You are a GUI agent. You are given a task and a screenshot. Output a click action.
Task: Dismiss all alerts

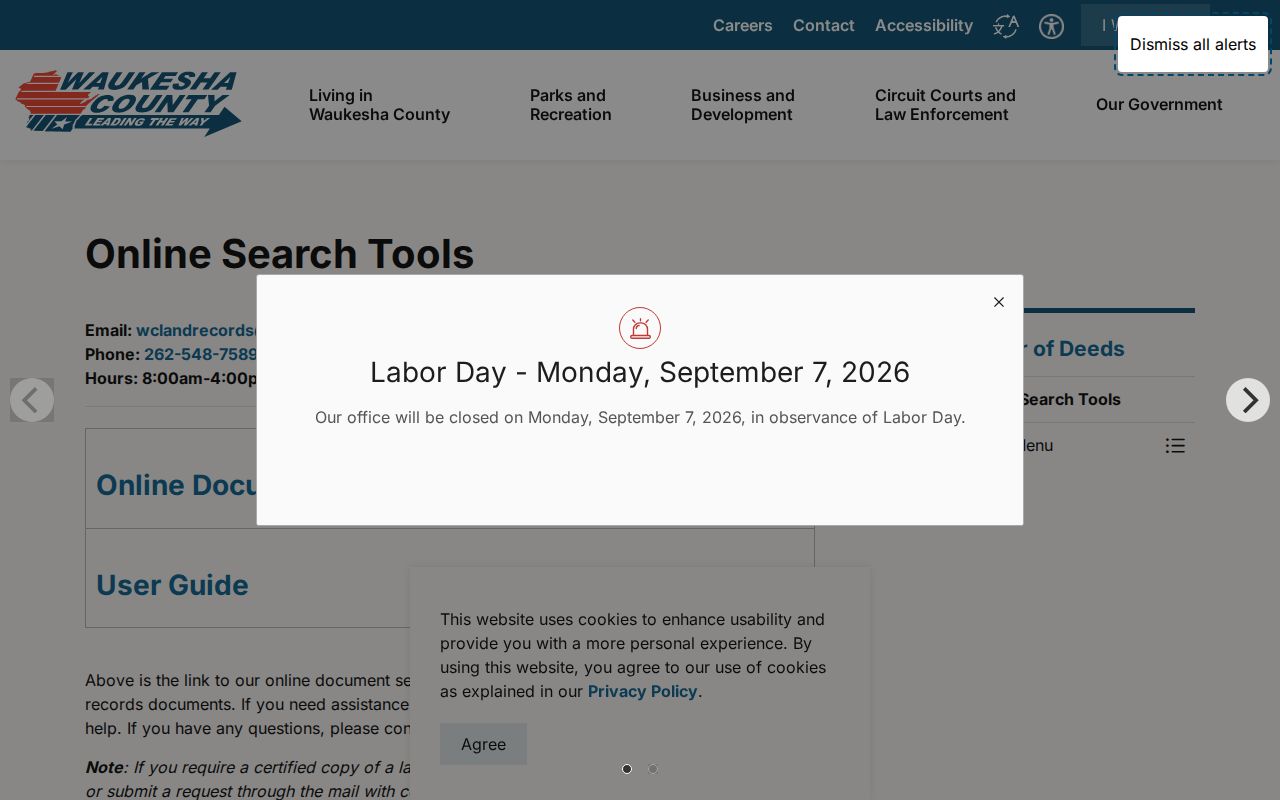click(x=1193, y=44)
